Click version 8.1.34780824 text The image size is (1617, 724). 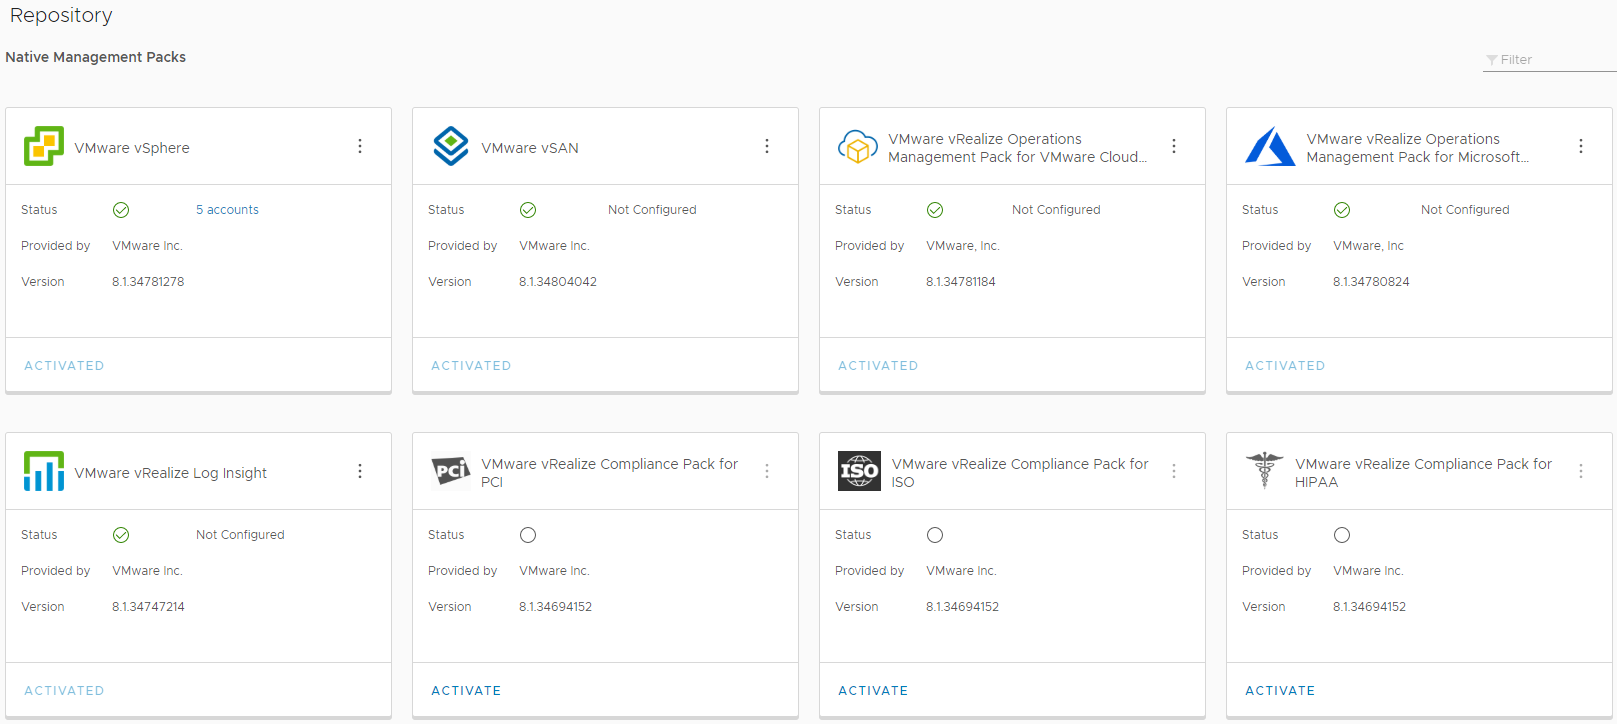[x=1371, y=282]
